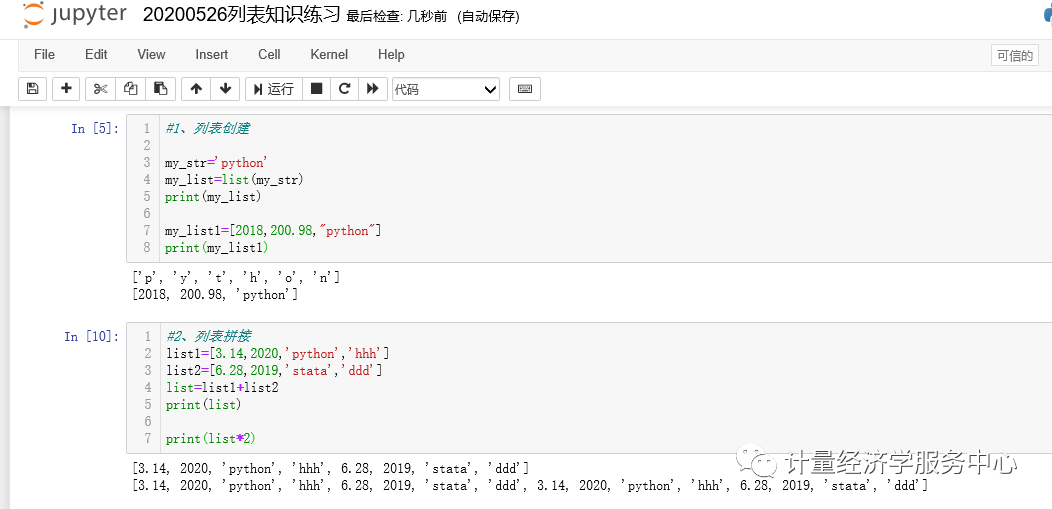The width and height of the screenshot is (1052, 509).
Task: Paste cells below icon
Action: coord(160,89)
